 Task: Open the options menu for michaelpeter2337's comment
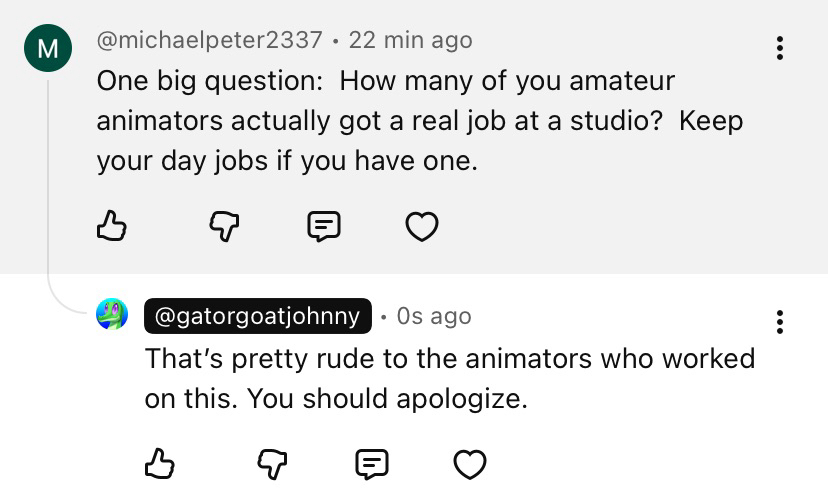coord(780,47)
